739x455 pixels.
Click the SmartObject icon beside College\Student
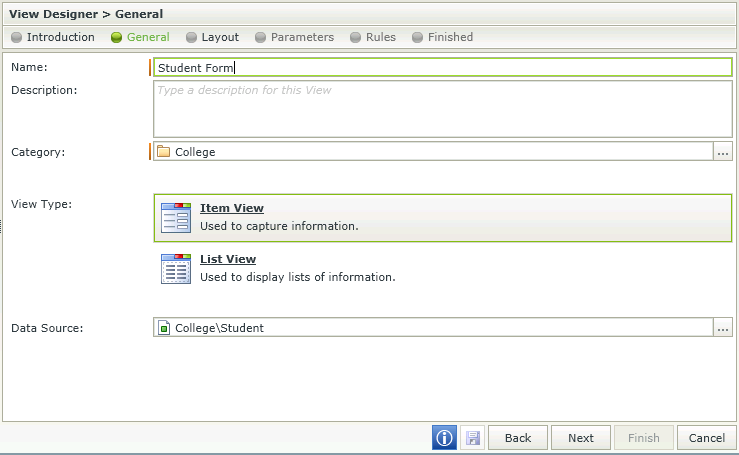click(x=164, y=327)
